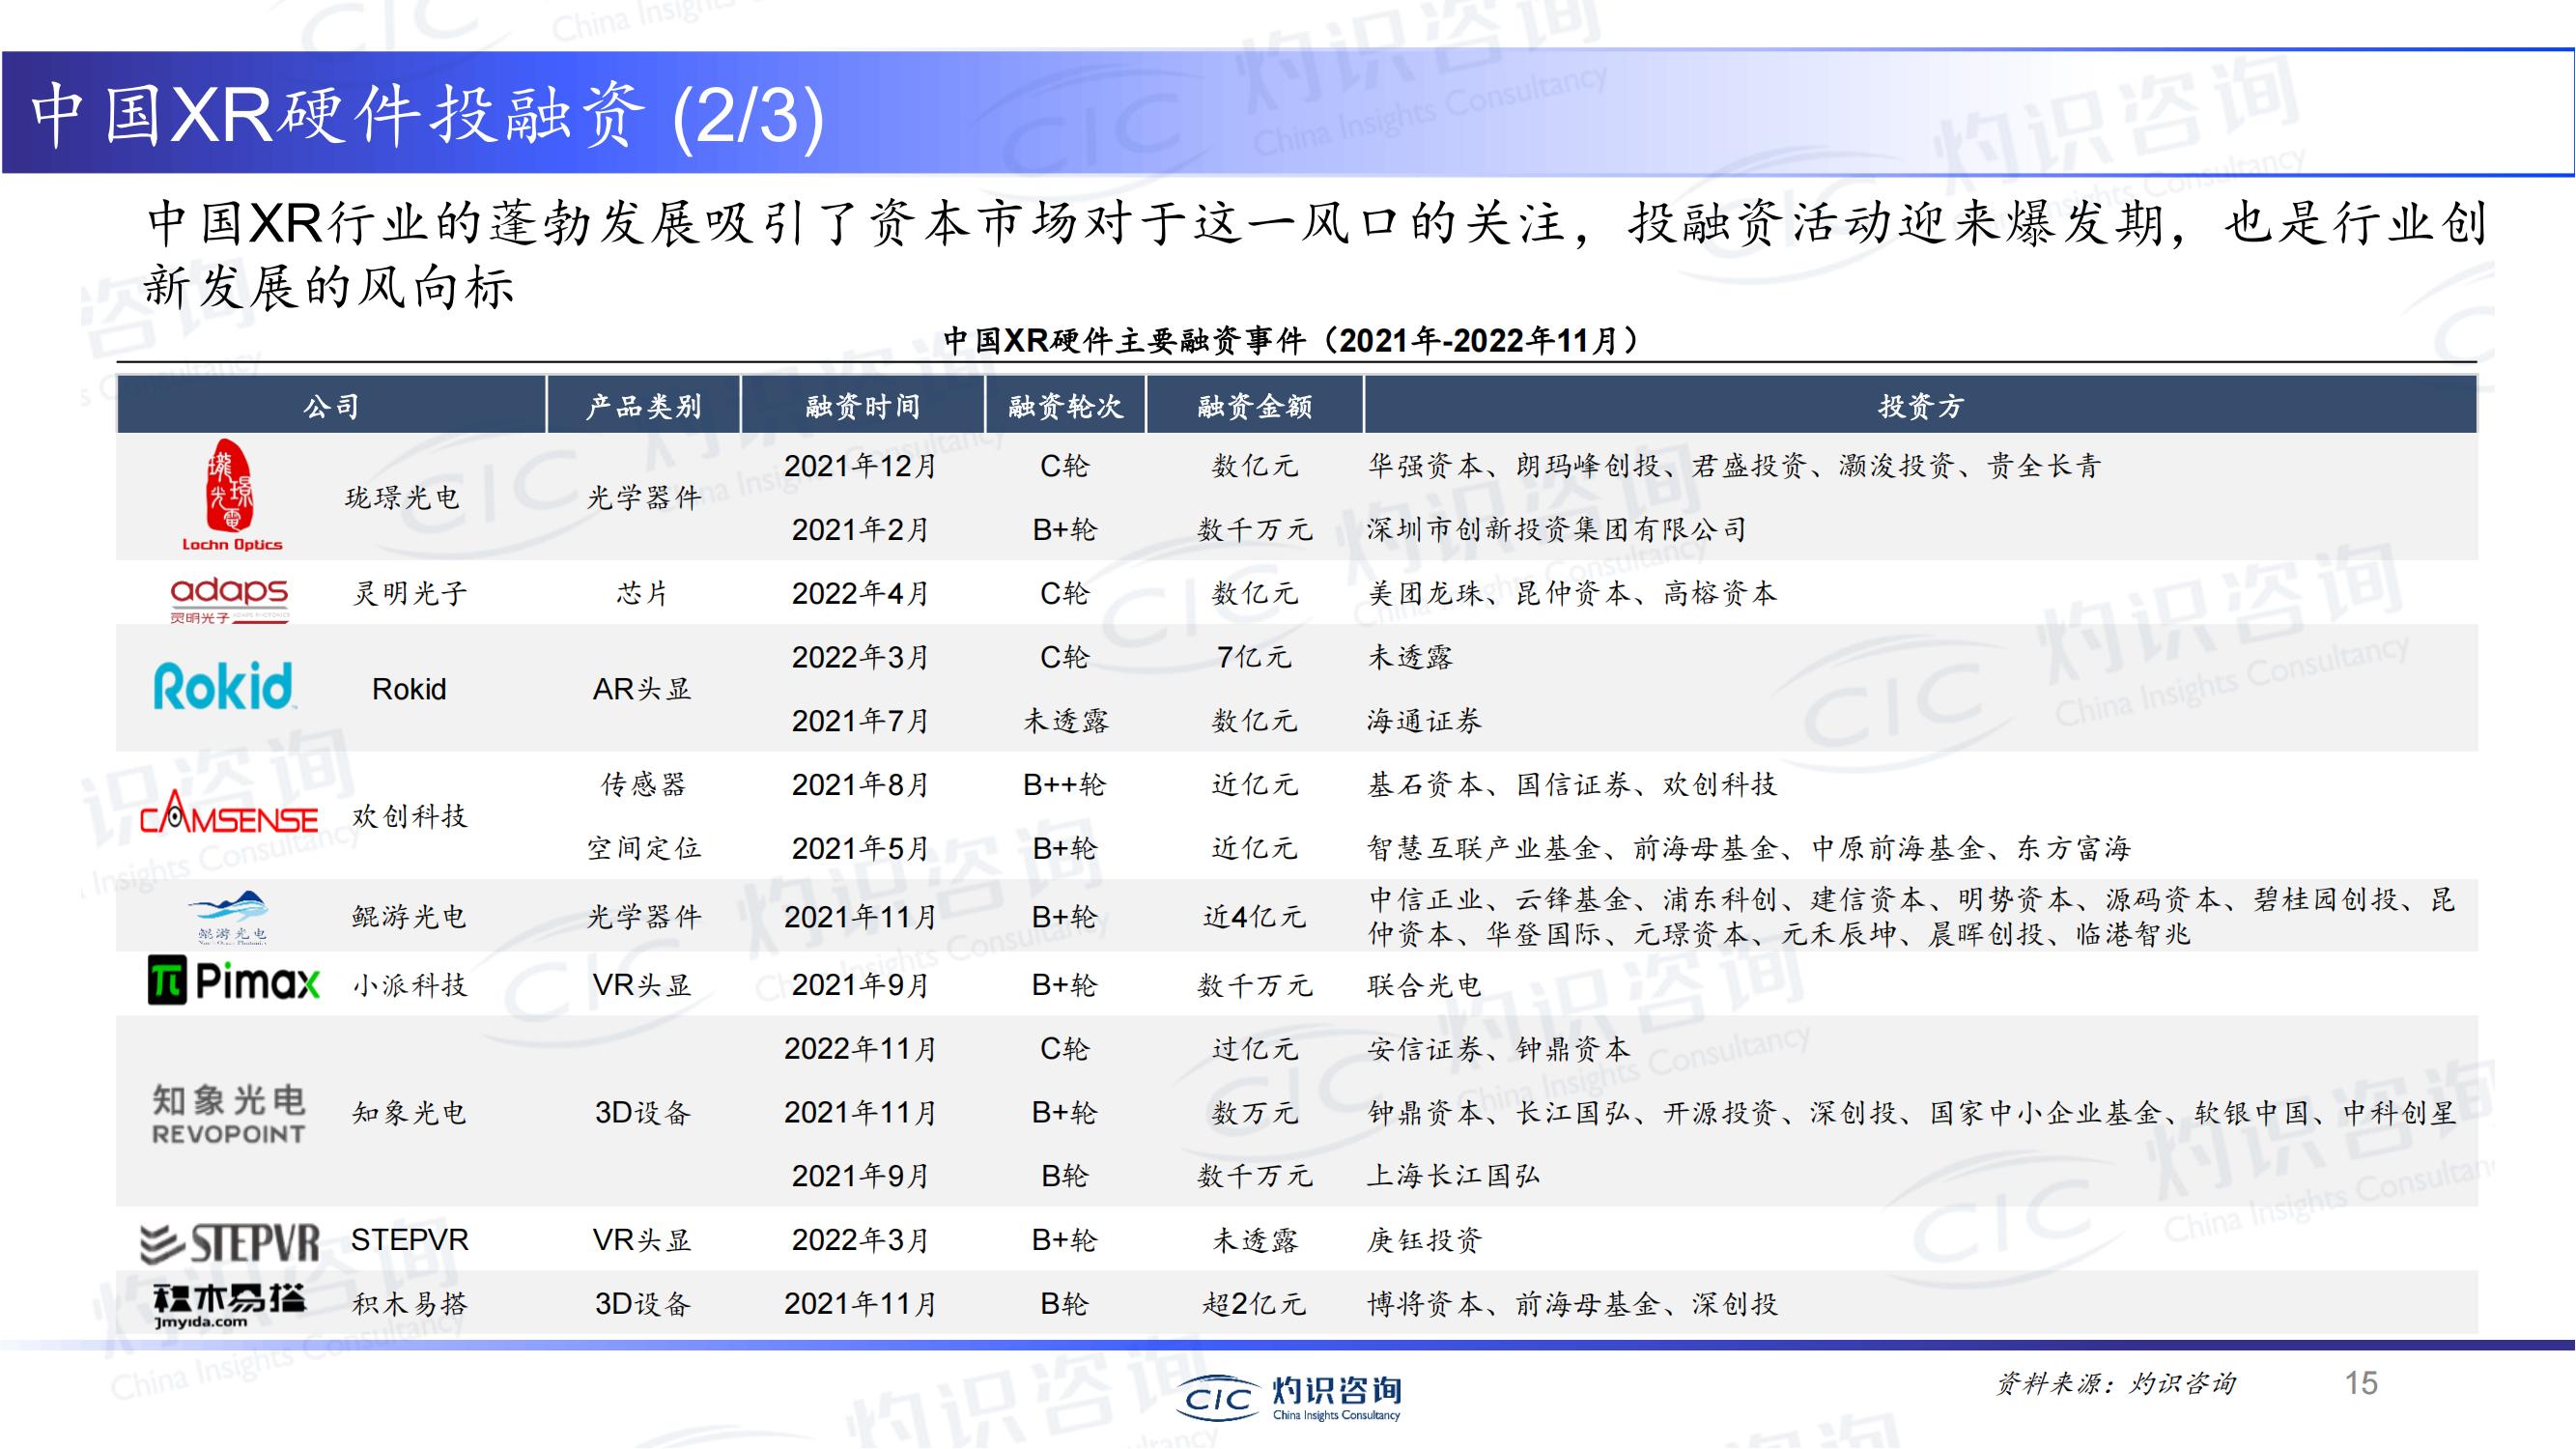Click company name 灵明光子
This screenshot has width=2576, height=1449.
click(410, 593)
